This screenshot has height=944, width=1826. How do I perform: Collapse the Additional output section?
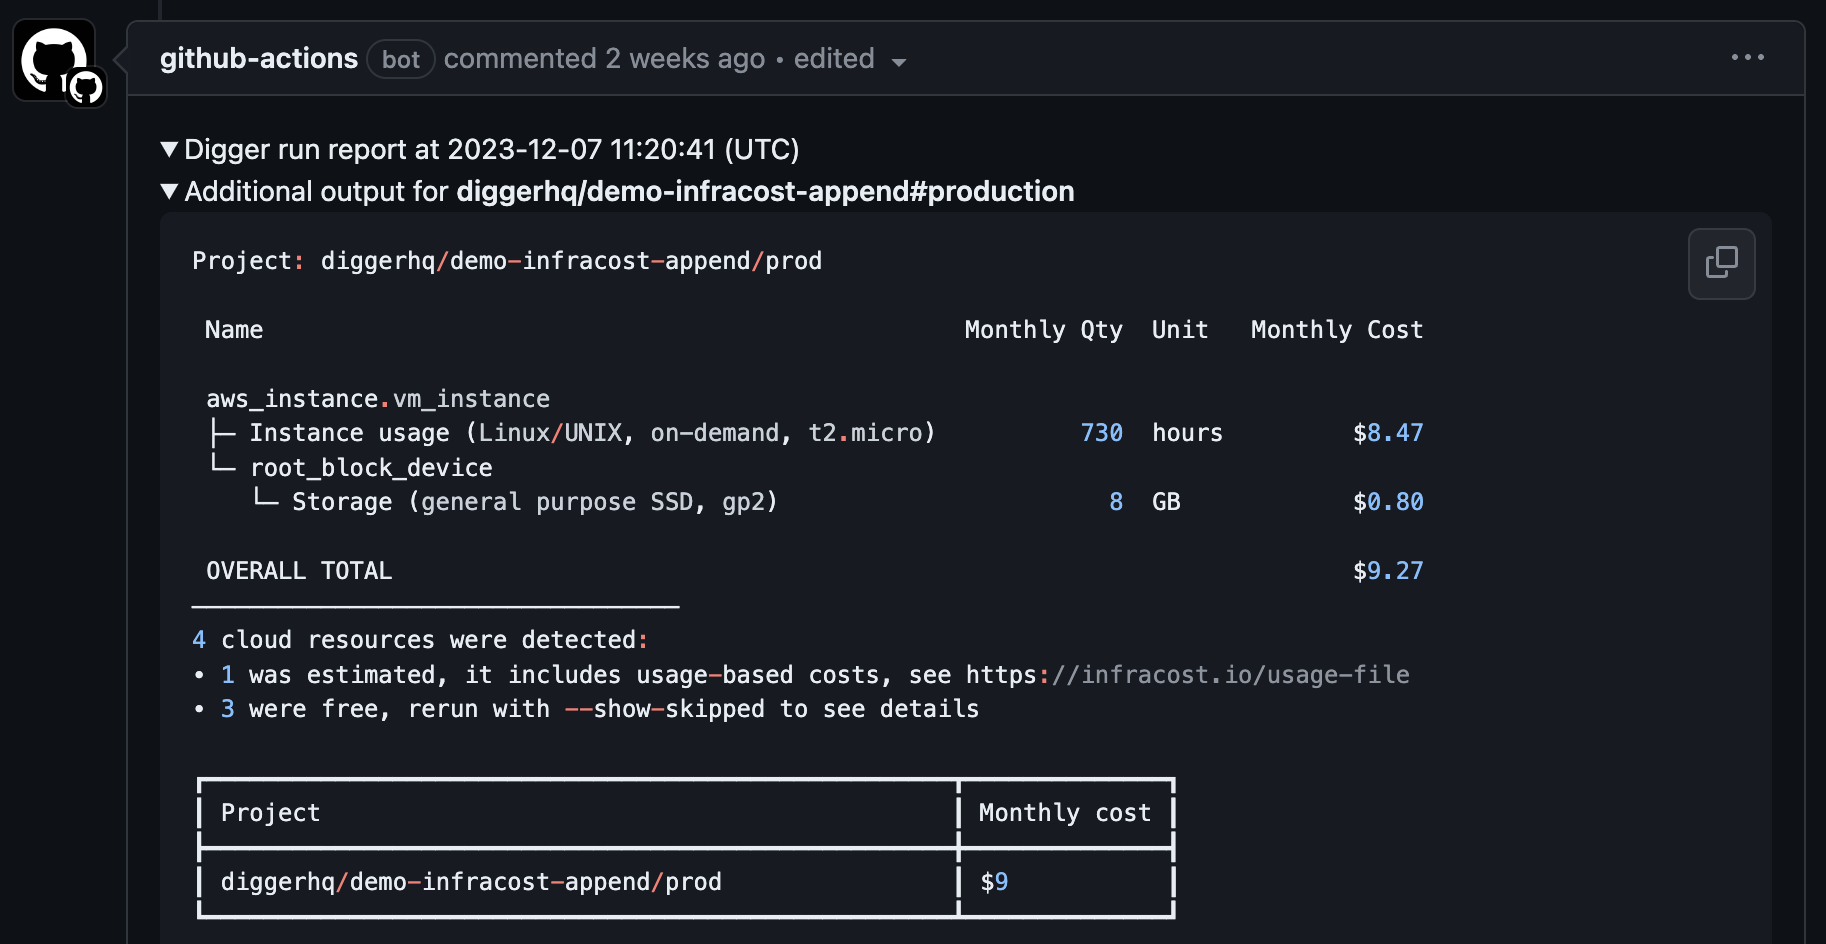point(169,192)
